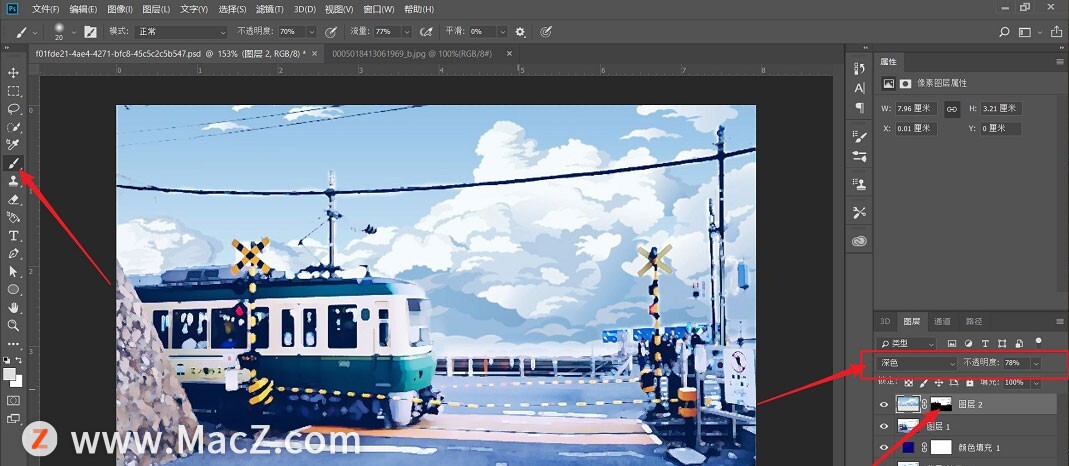Filter layers by type layers
The height and width of the screenshot is (466, 1069).
[985, 343]
